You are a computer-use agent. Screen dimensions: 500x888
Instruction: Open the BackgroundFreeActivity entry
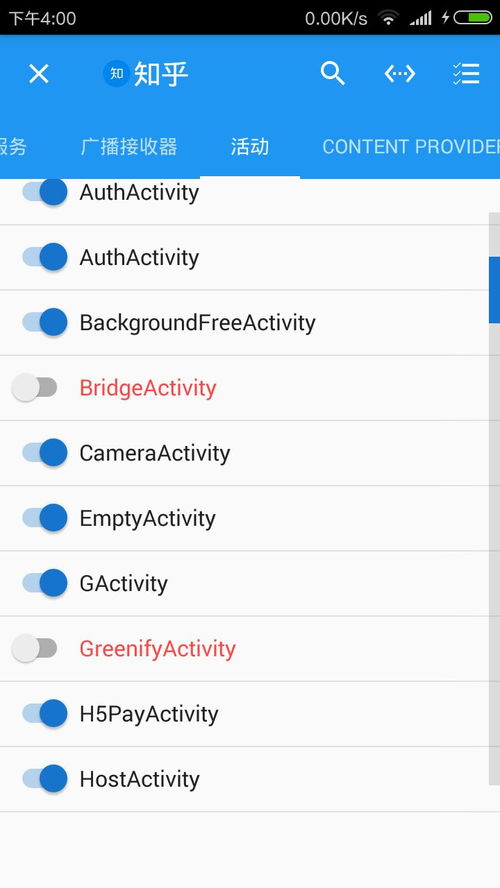[245, 323]
